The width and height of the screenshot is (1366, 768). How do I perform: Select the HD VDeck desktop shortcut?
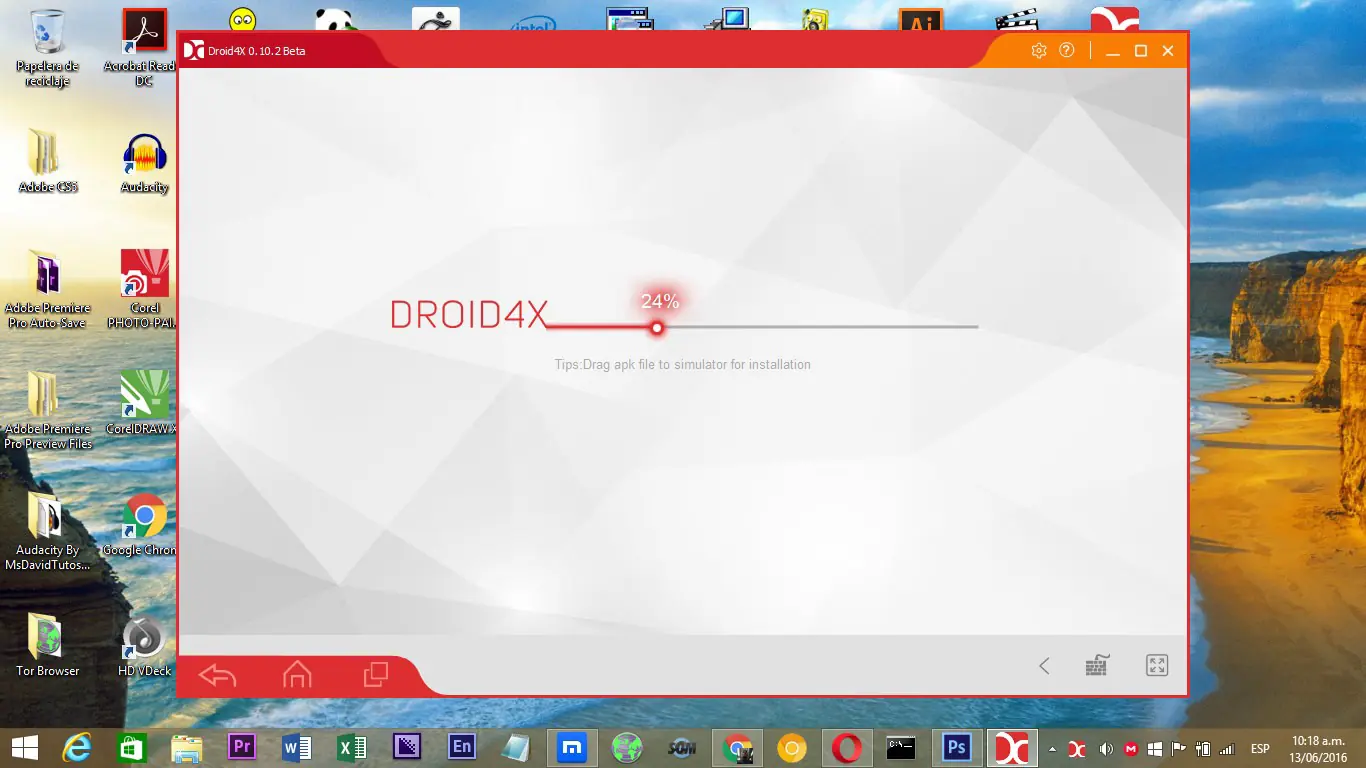(144, 645)
